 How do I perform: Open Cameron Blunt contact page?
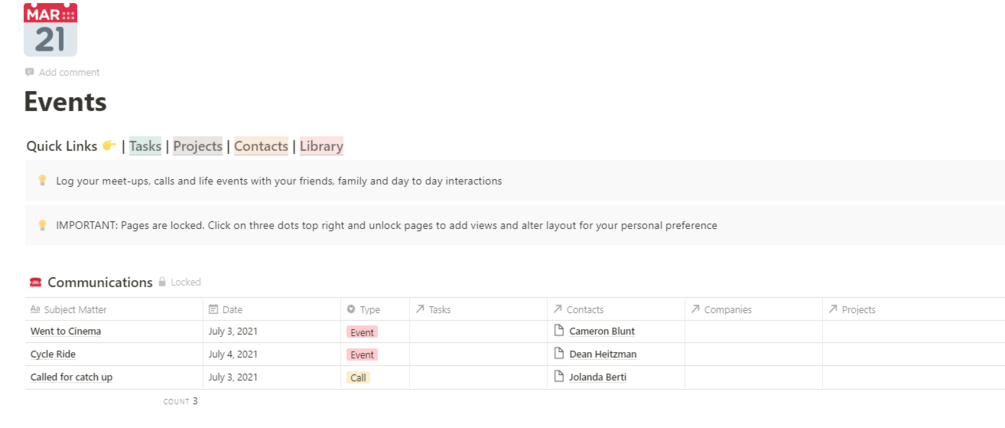[x=601, y=331]
